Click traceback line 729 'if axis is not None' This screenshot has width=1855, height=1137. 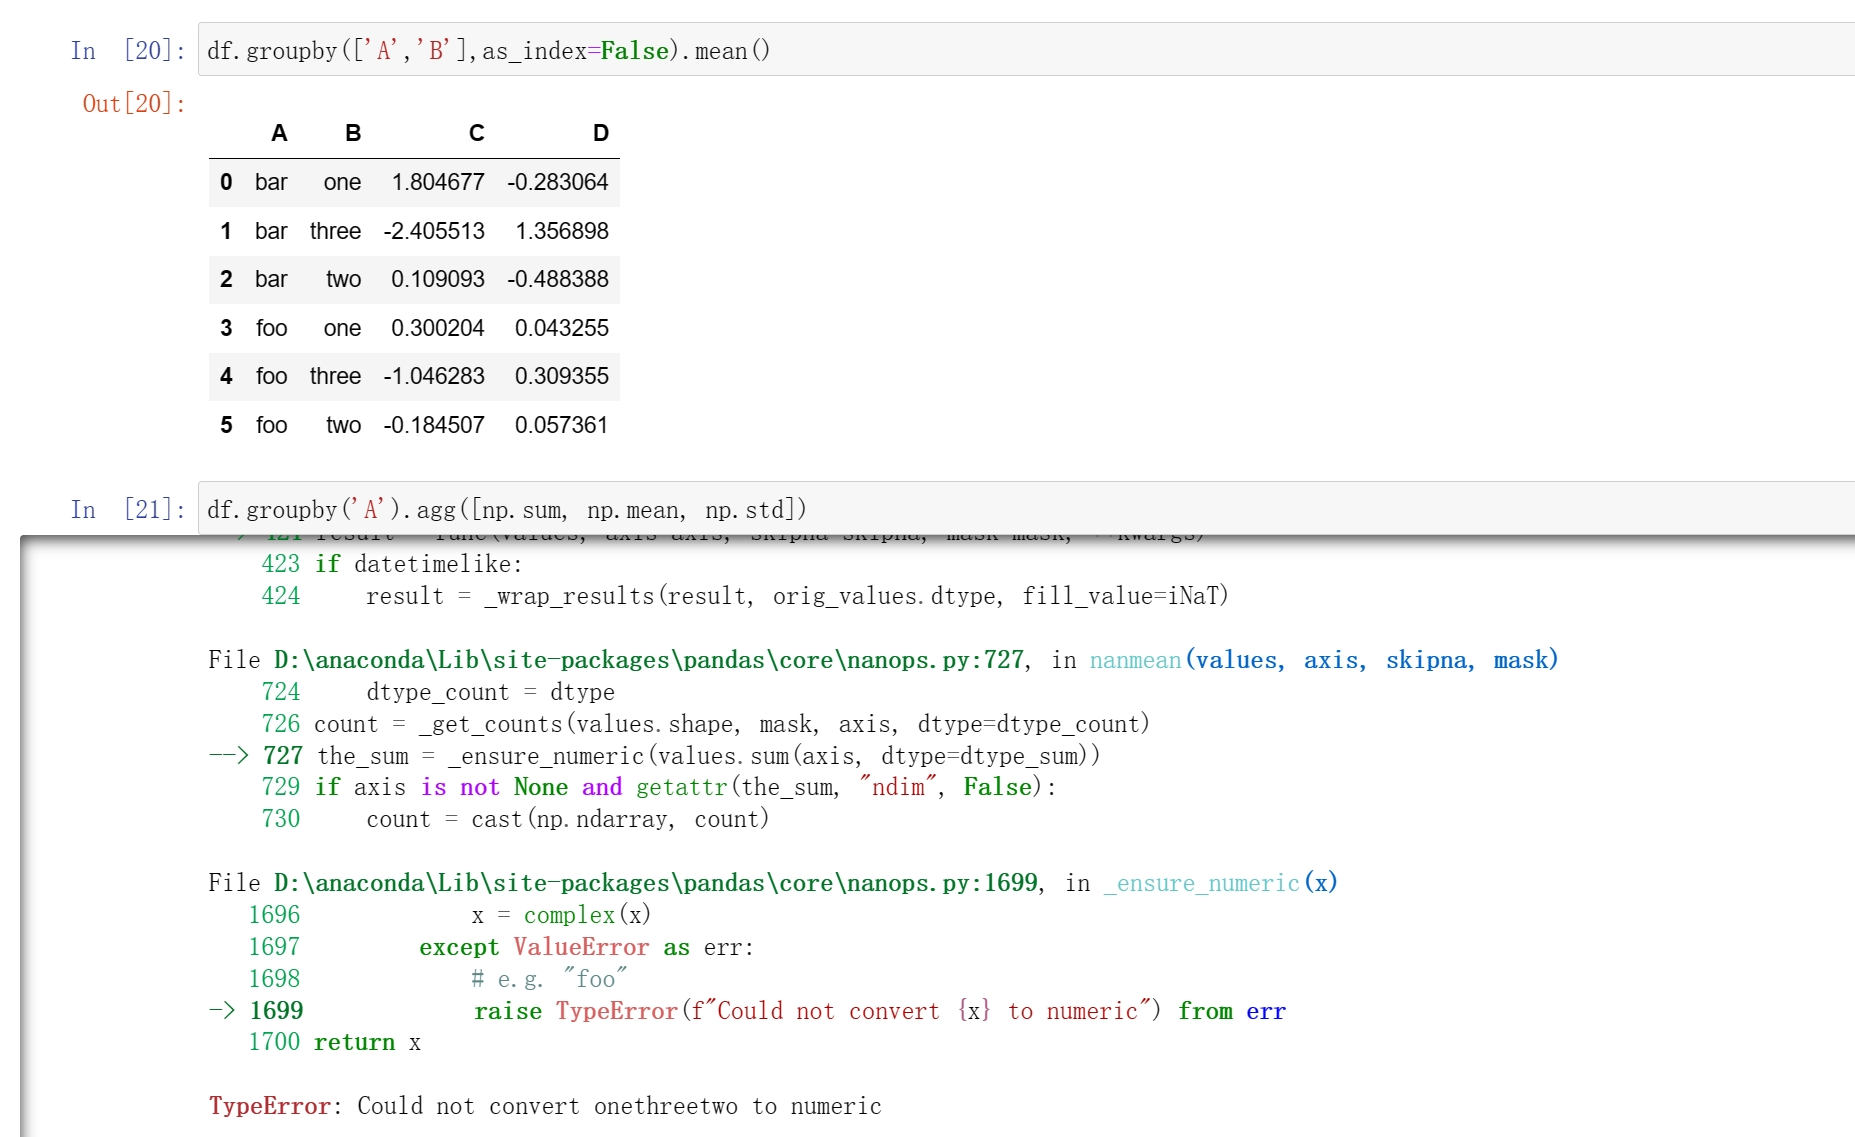[685, 787]
